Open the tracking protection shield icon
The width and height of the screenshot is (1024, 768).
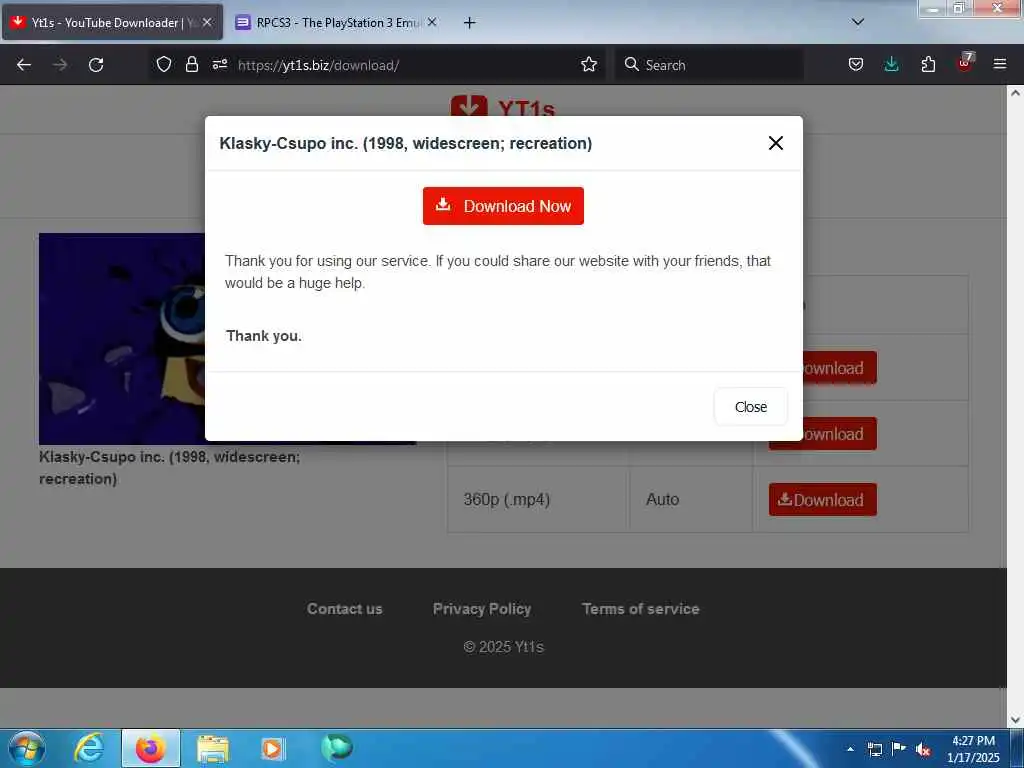click(164, 65)
